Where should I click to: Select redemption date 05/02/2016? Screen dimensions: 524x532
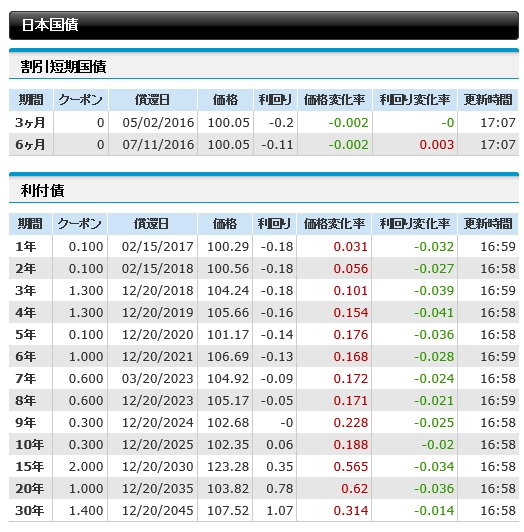click(x=158, y=122)
